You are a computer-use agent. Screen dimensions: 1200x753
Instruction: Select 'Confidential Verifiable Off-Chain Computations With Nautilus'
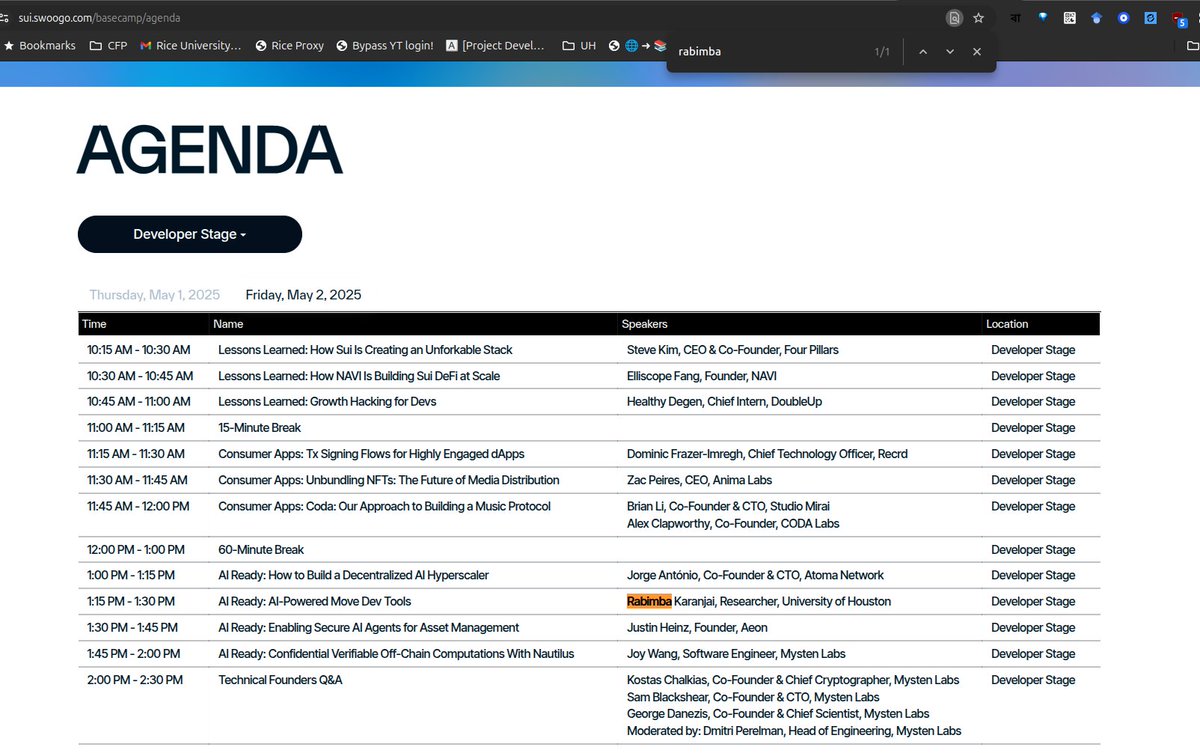click(396, 654)
